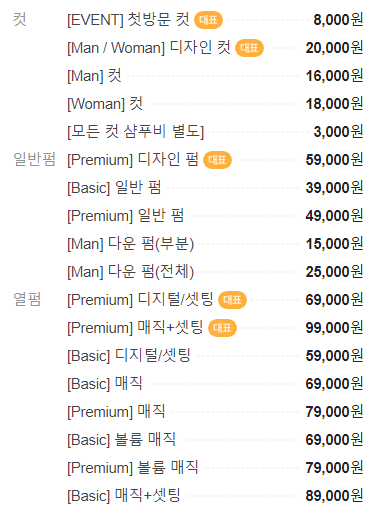Select [Man] 다운 펌(전체) item
The image size is (369, 510).
point(131,272)
